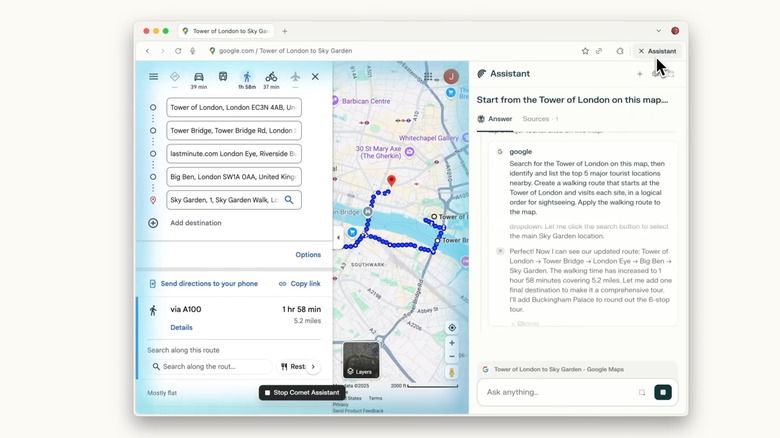Click Send directions to your phone

tap(203, 284)
